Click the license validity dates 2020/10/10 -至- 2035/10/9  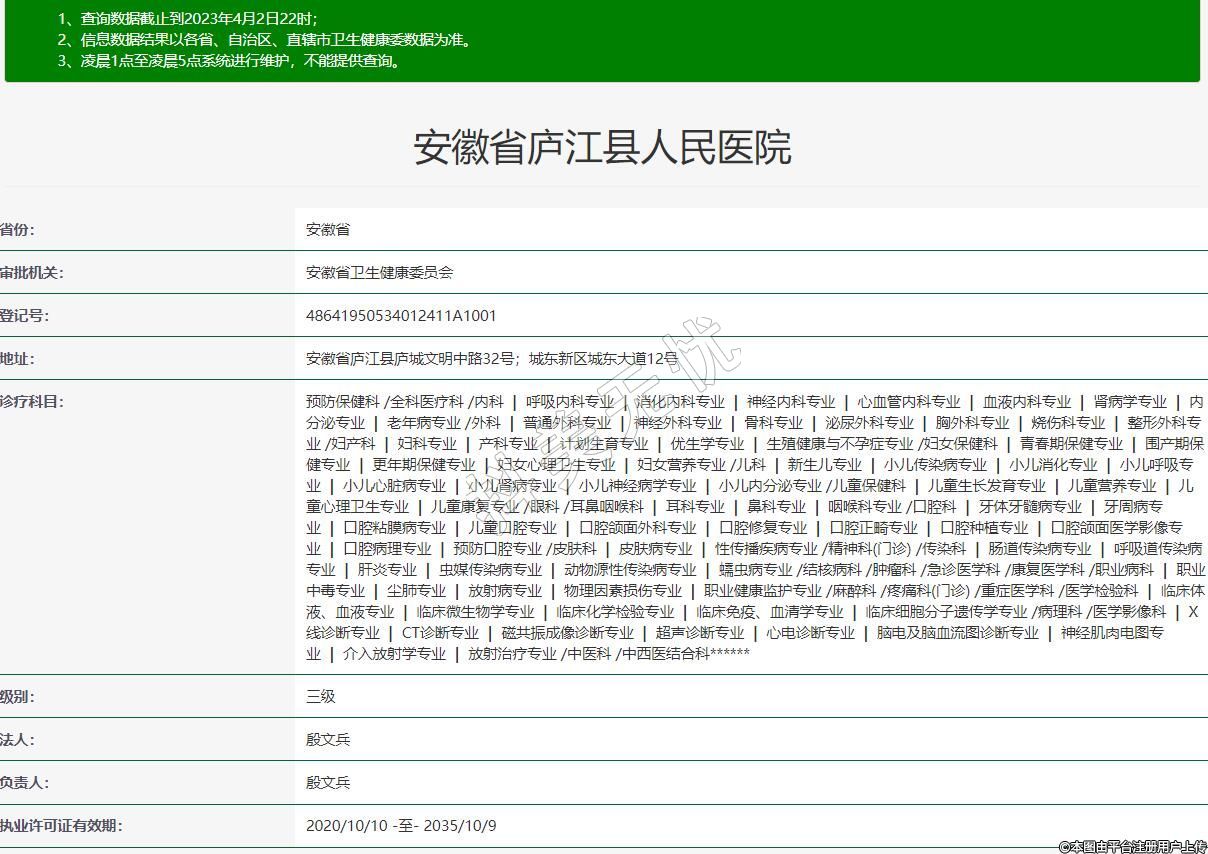[x=401, y=826]
